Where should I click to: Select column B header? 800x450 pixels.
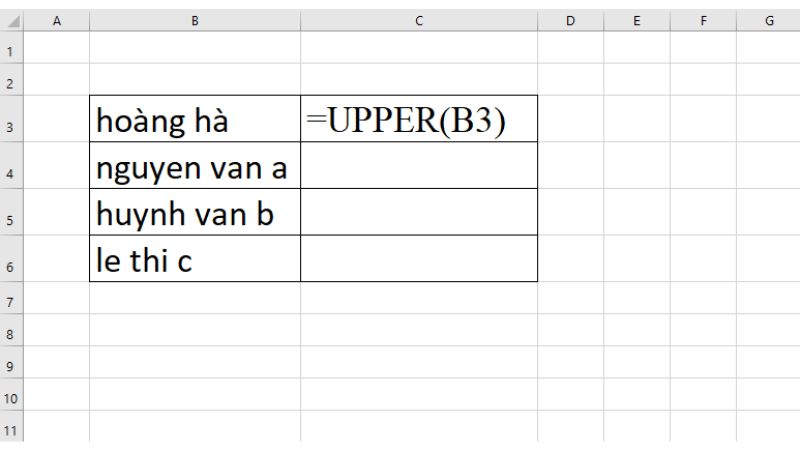point(195,17)
